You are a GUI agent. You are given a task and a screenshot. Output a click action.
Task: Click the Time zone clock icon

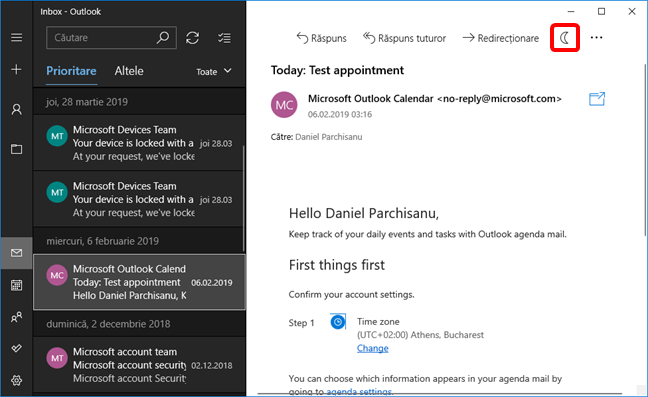(338, 322)
